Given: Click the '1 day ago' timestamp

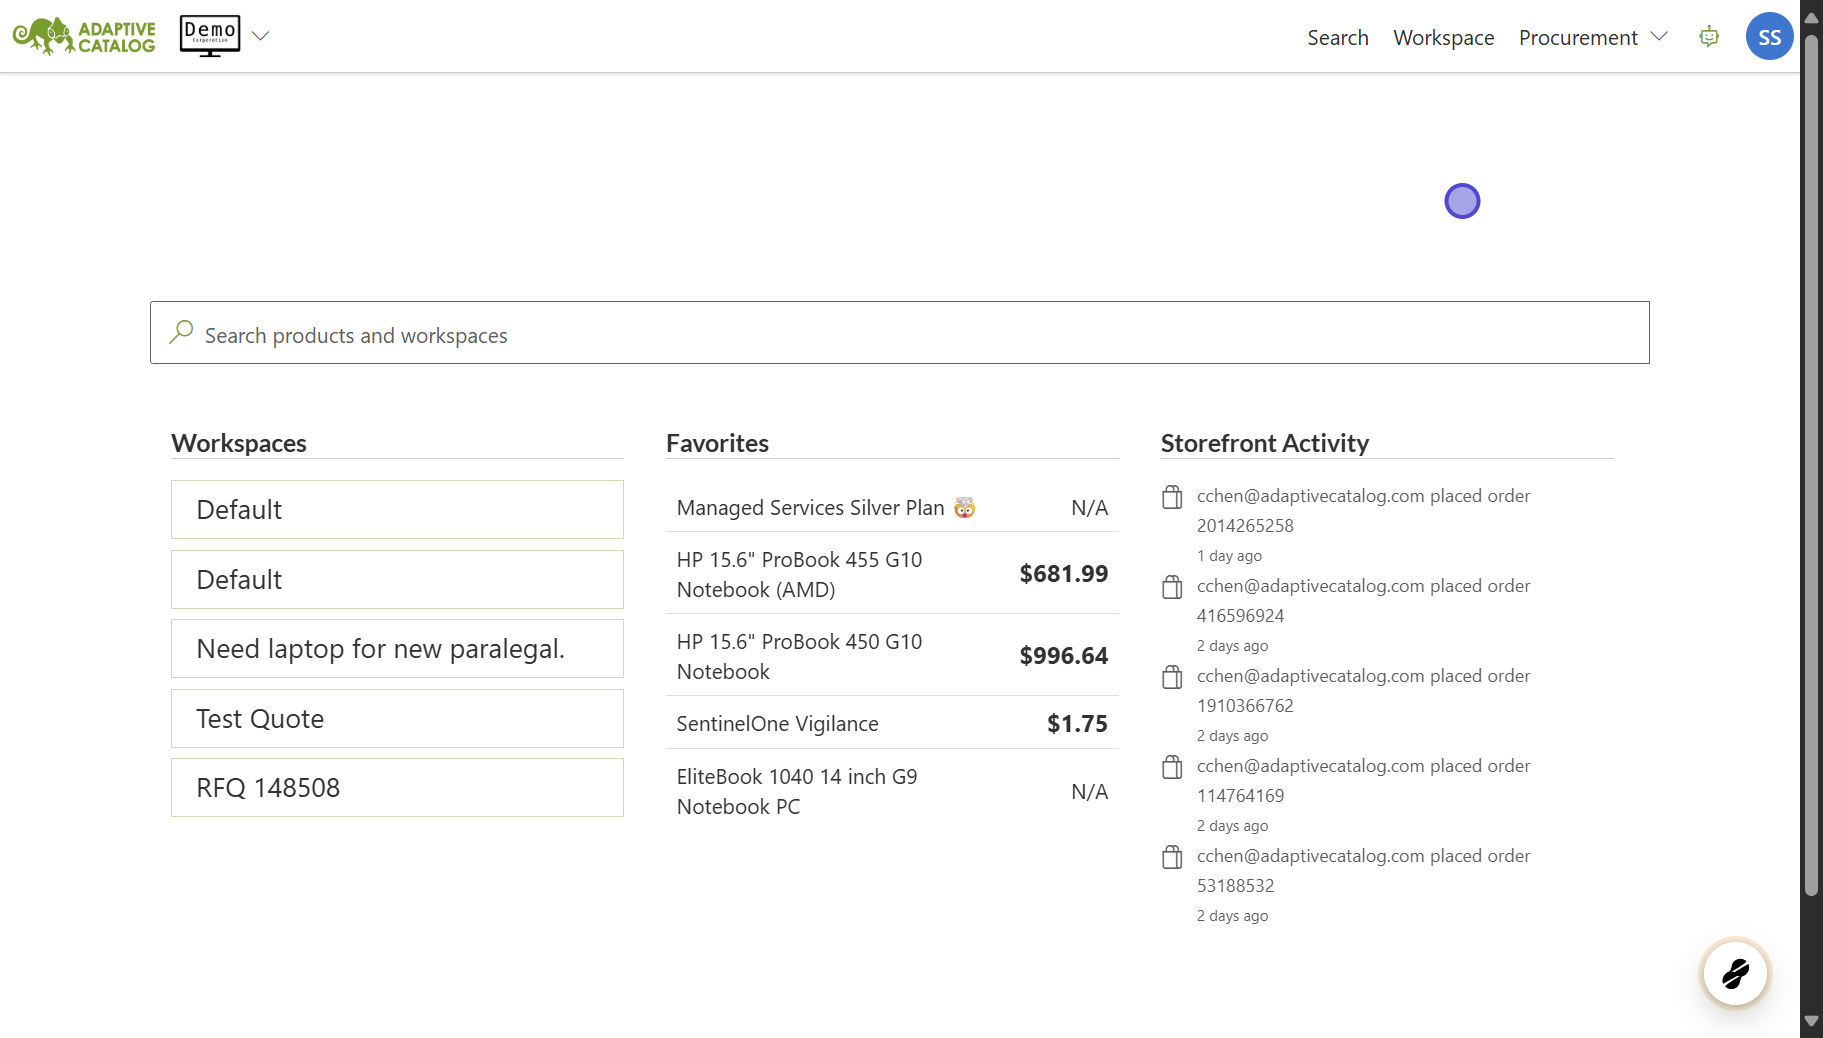Looking at the screenshot, I should pyautogui.click(x=1229, y=556).
